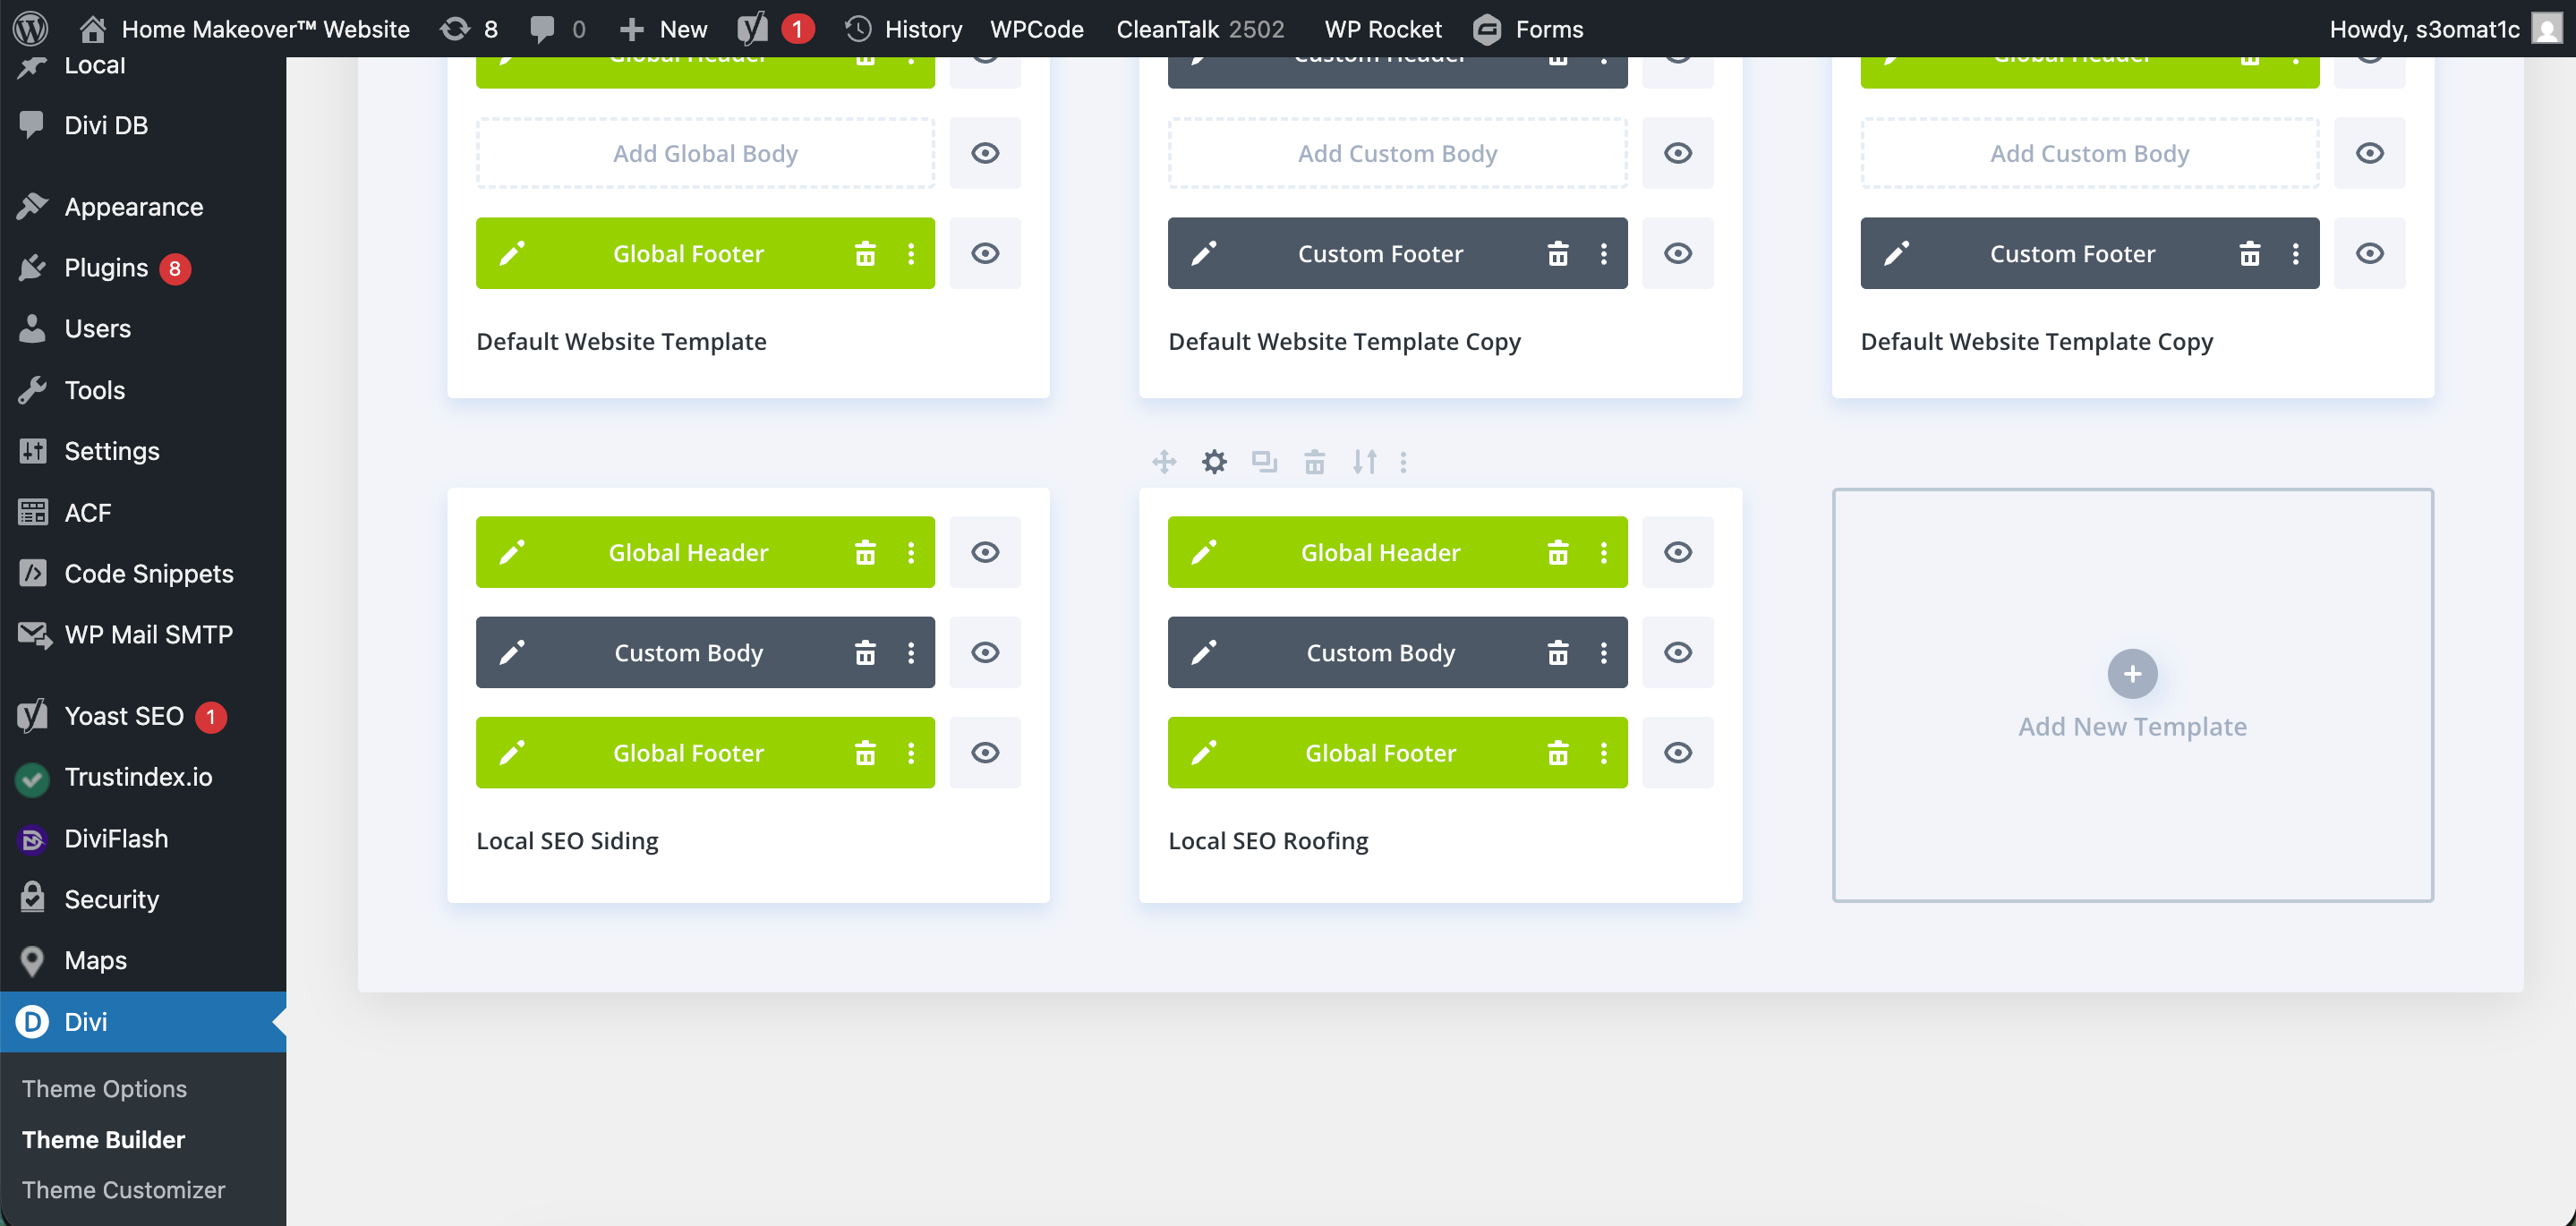Open more options for Roofing Global Footer

click(x=1604, y=752)
